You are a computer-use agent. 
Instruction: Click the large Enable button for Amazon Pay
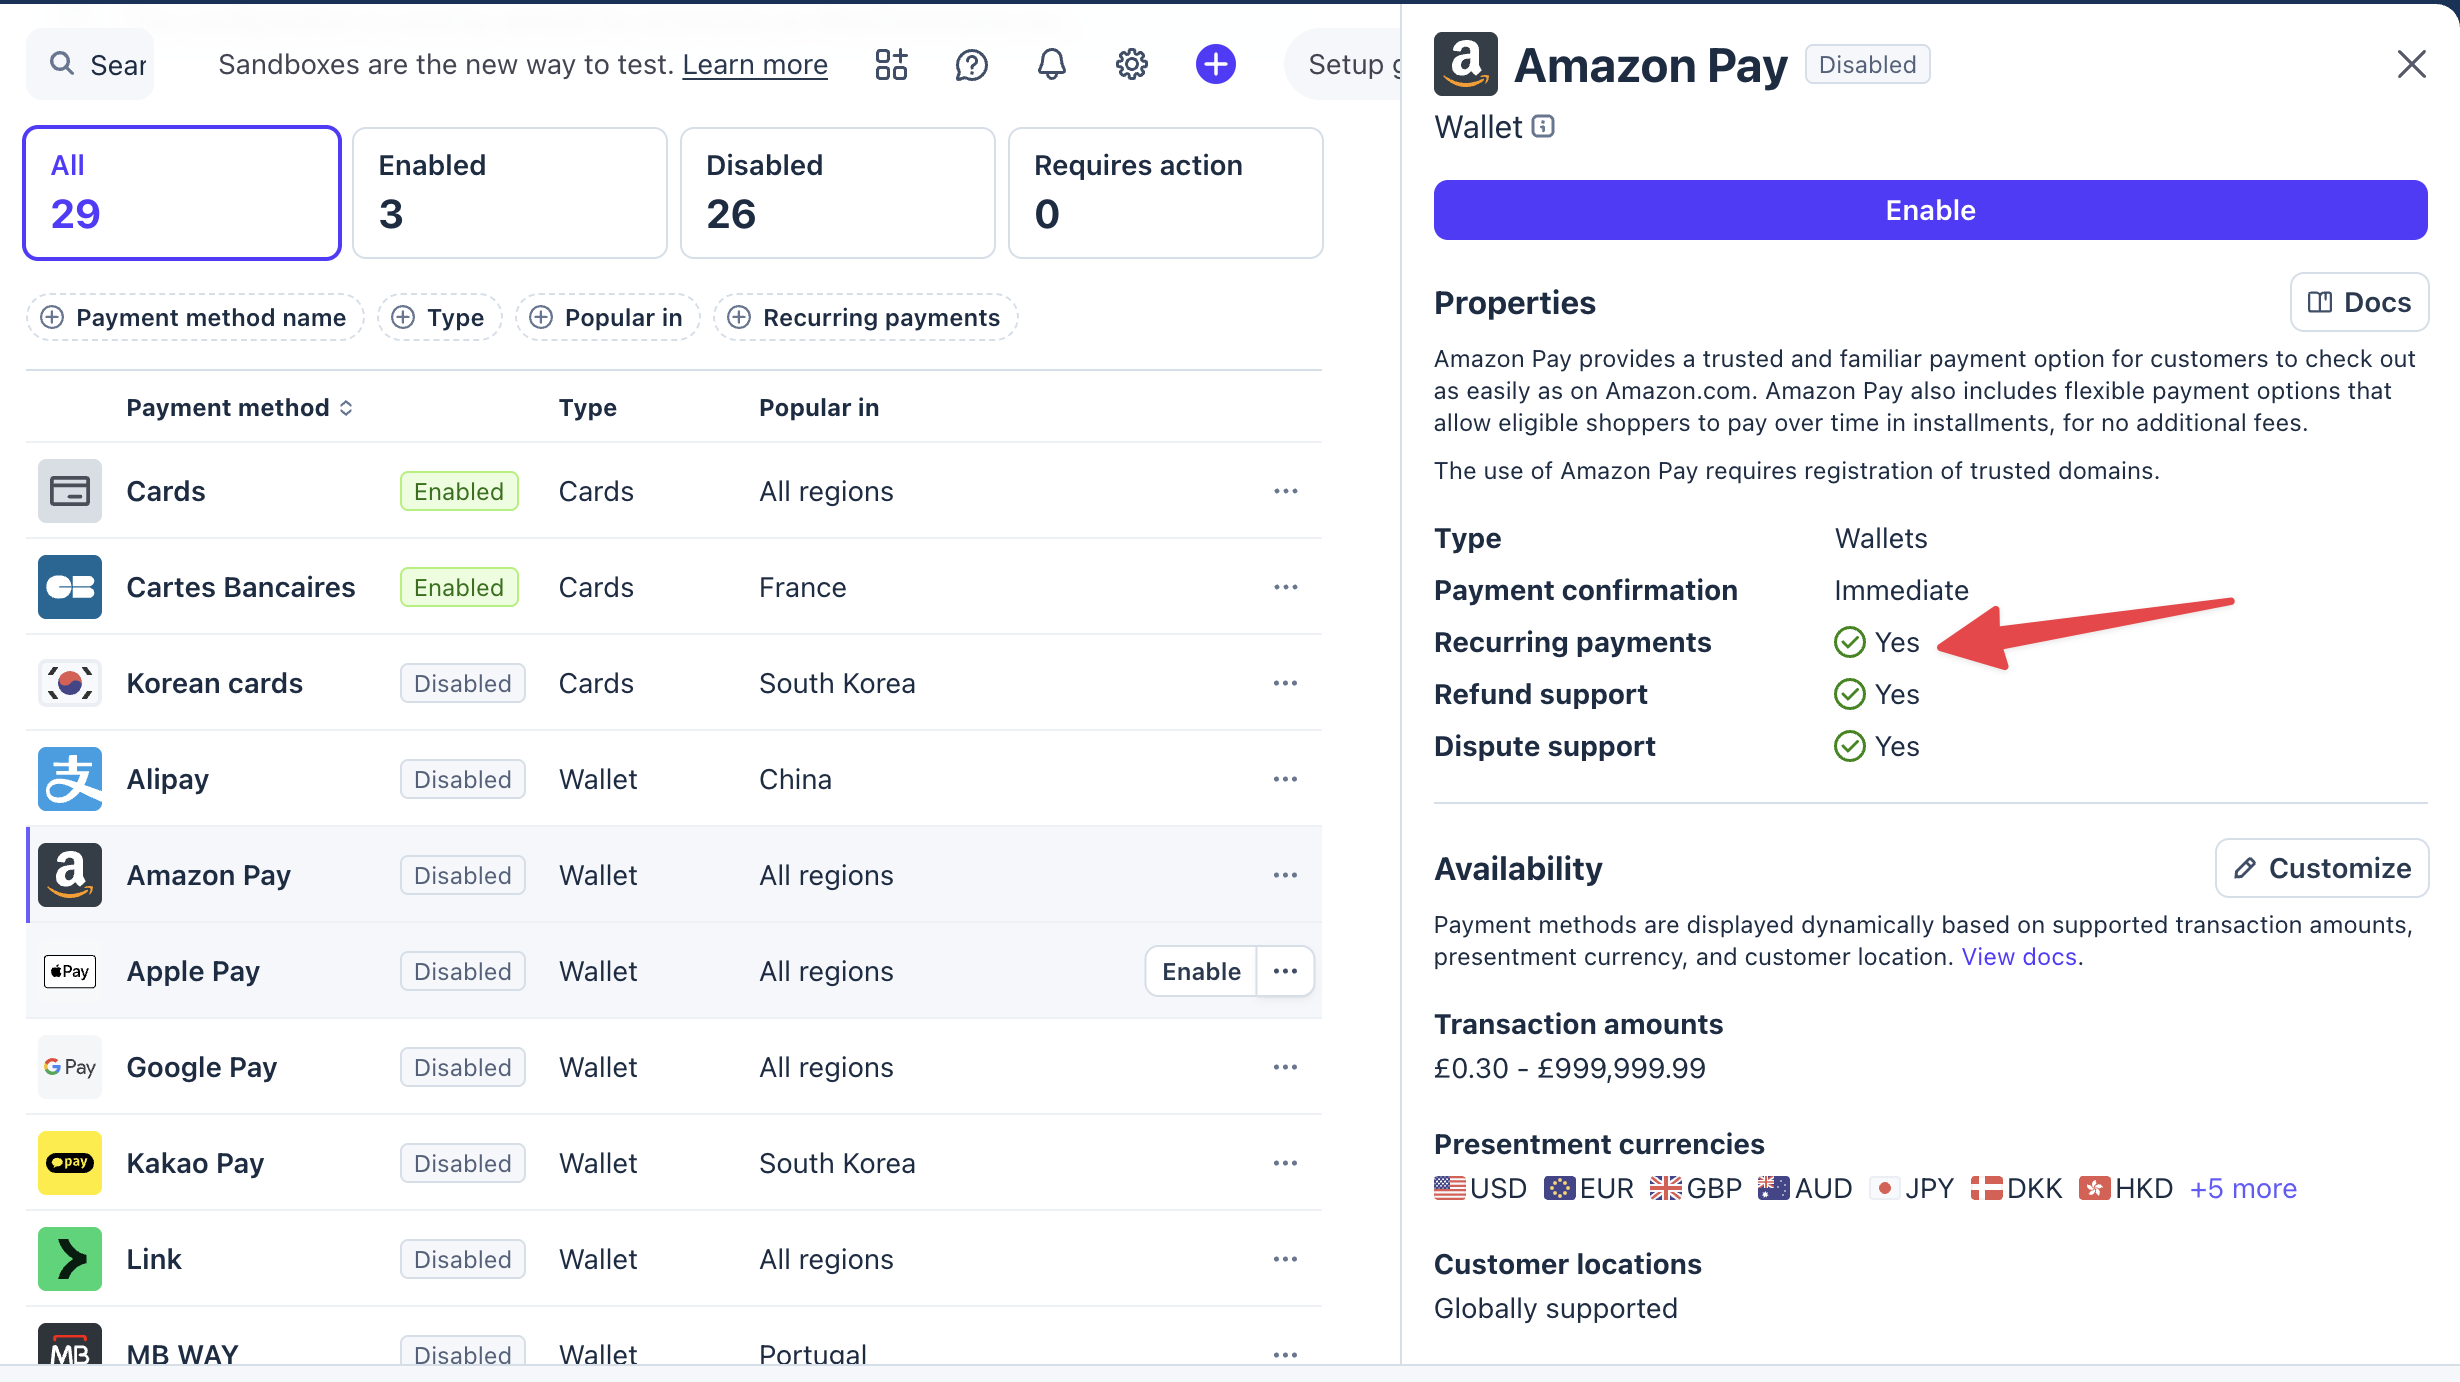[x=1930, y=210]
